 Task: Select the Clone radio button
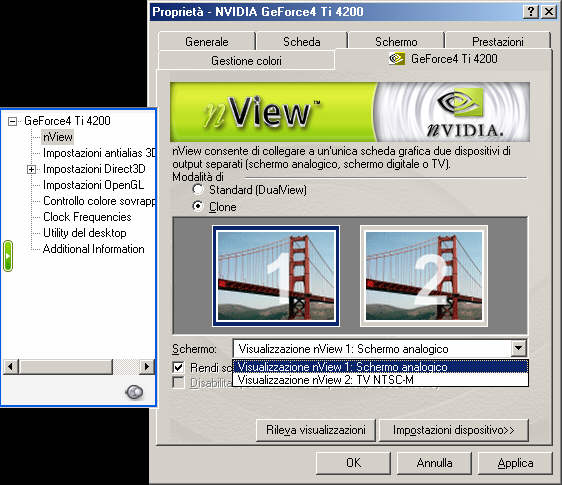pos(197,206)
